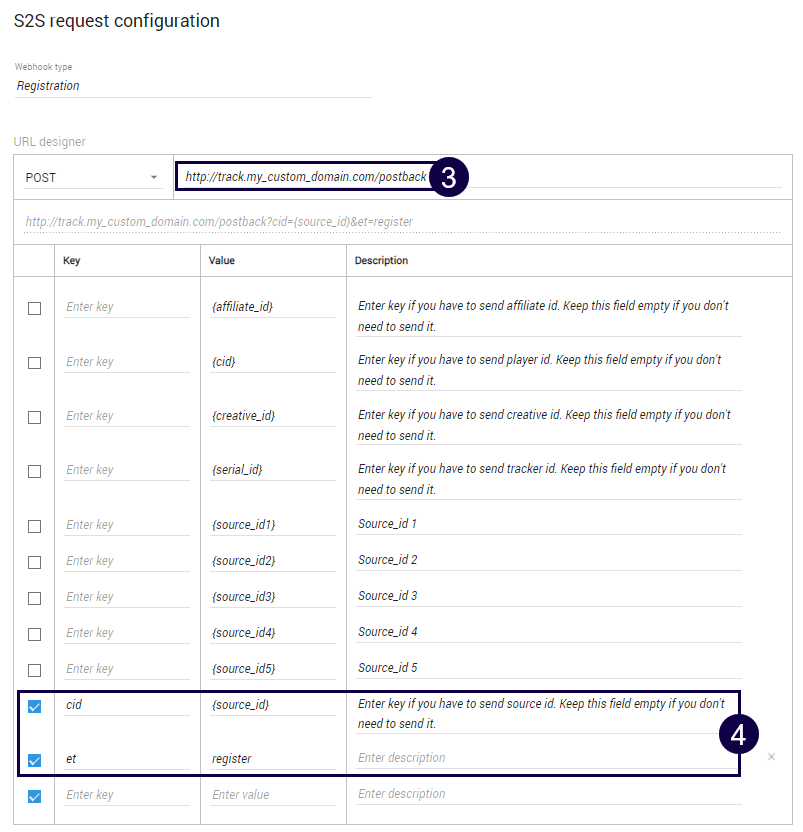The height and width of the screenshot is (832, 803).
Task: Open the POST method dropdown
Action: click(x=92, y=177)
